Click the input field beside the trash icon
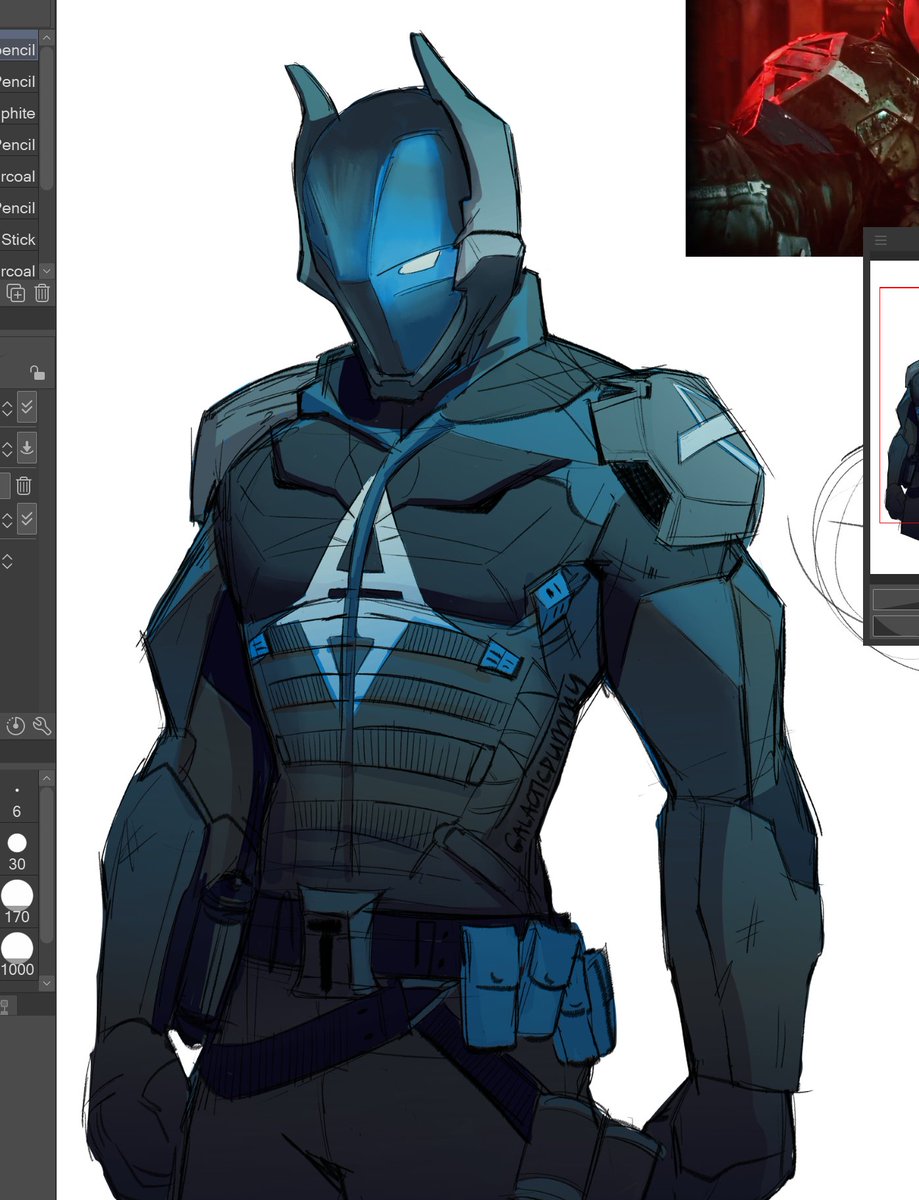 pos(5,486)
